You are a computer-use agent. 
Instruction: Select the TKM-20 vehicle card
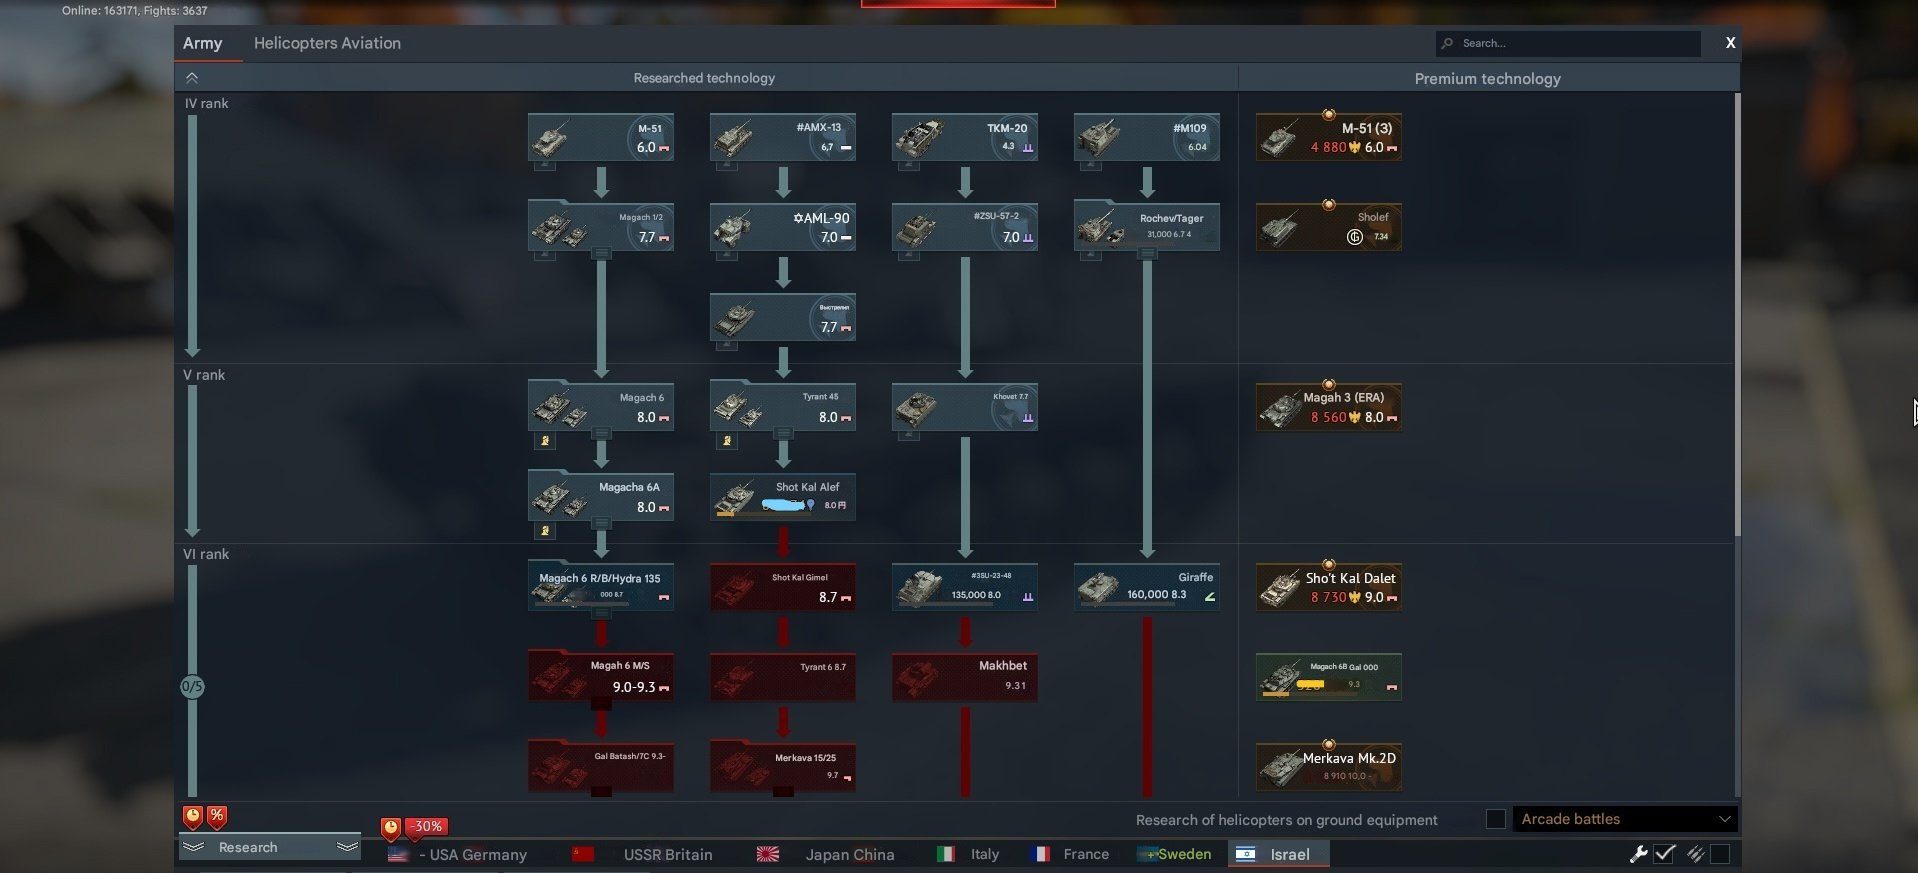coord(964,137)
